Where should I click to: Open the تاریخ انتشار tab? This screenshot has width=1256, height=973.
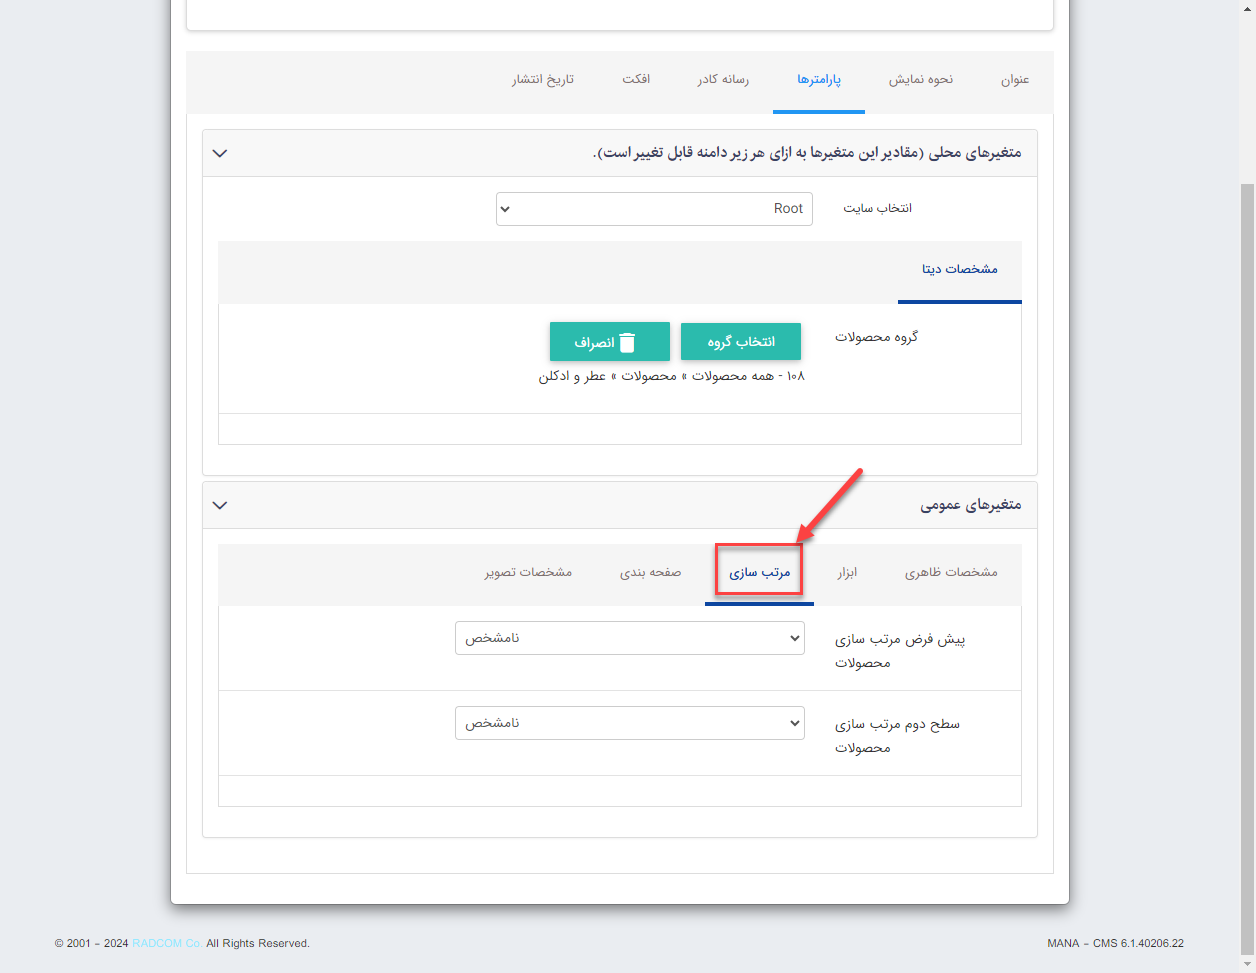coord(543,80)
